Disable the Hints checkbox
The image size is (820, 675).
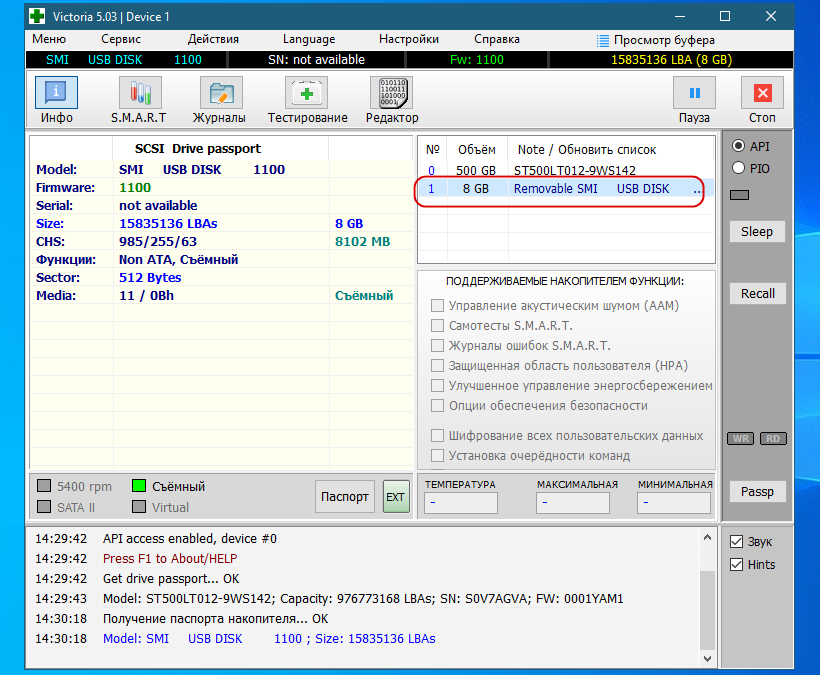737,565
